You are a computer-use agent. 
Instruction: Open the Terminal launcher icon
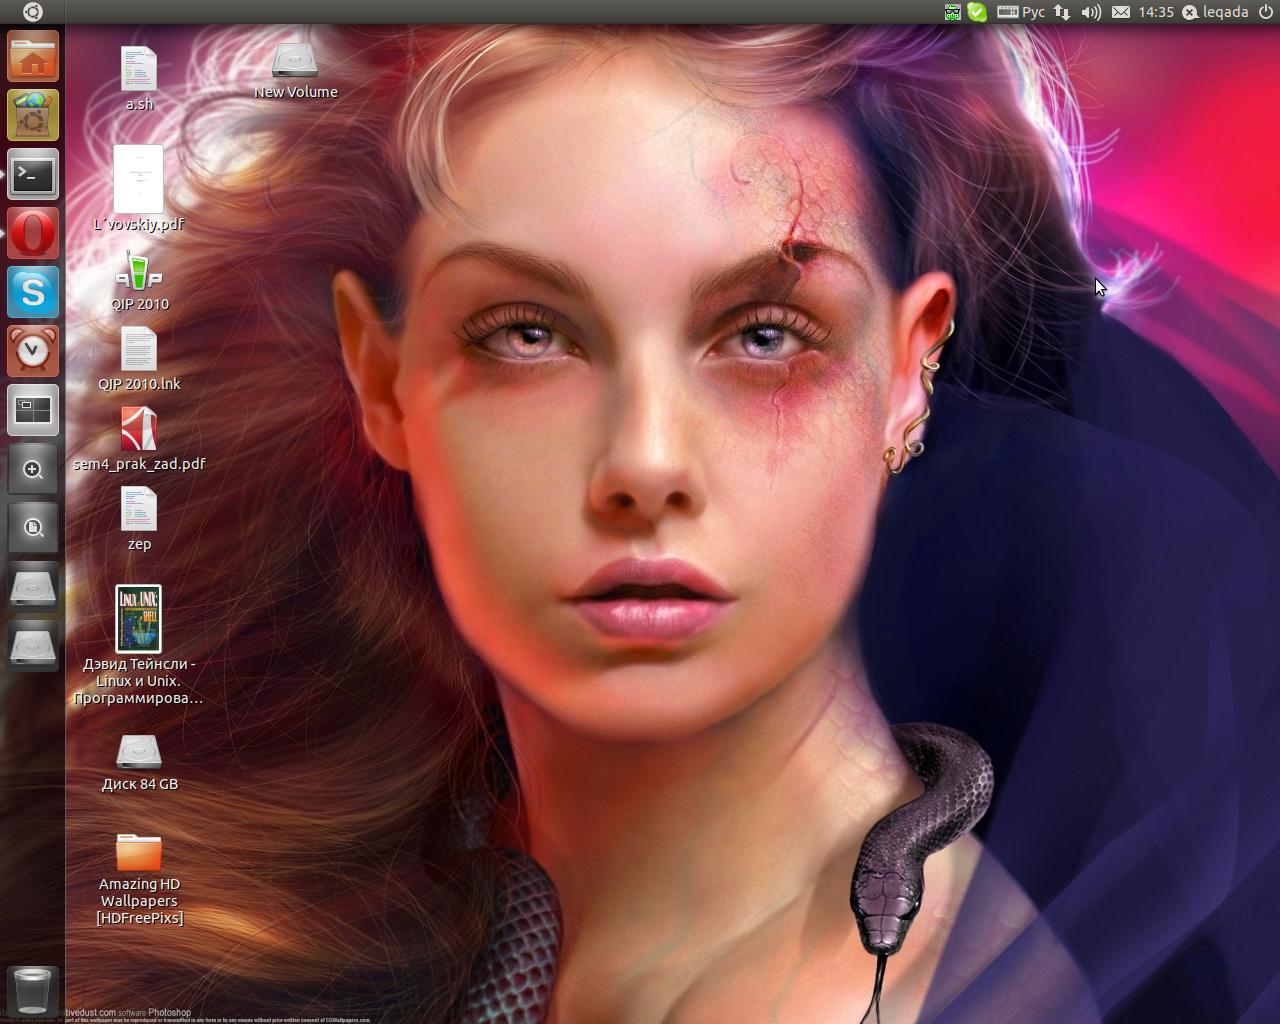(33, 174)
